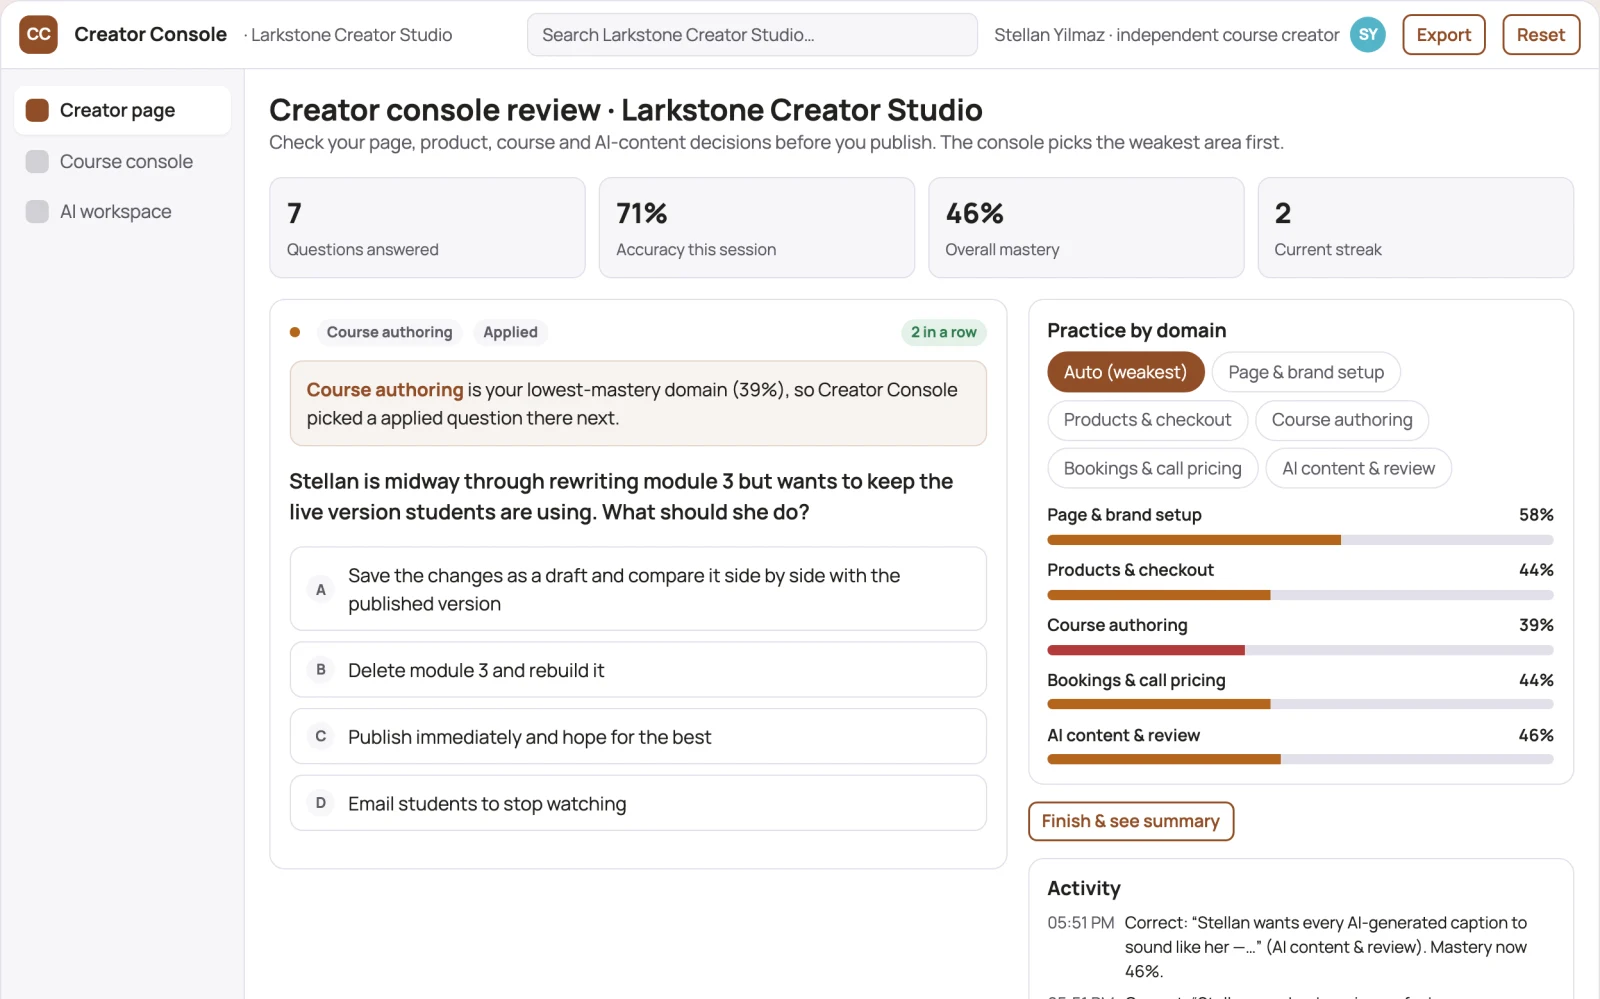1600x999 pixels.
Task: Click the Export button
Action: (x=1444, y=35)
